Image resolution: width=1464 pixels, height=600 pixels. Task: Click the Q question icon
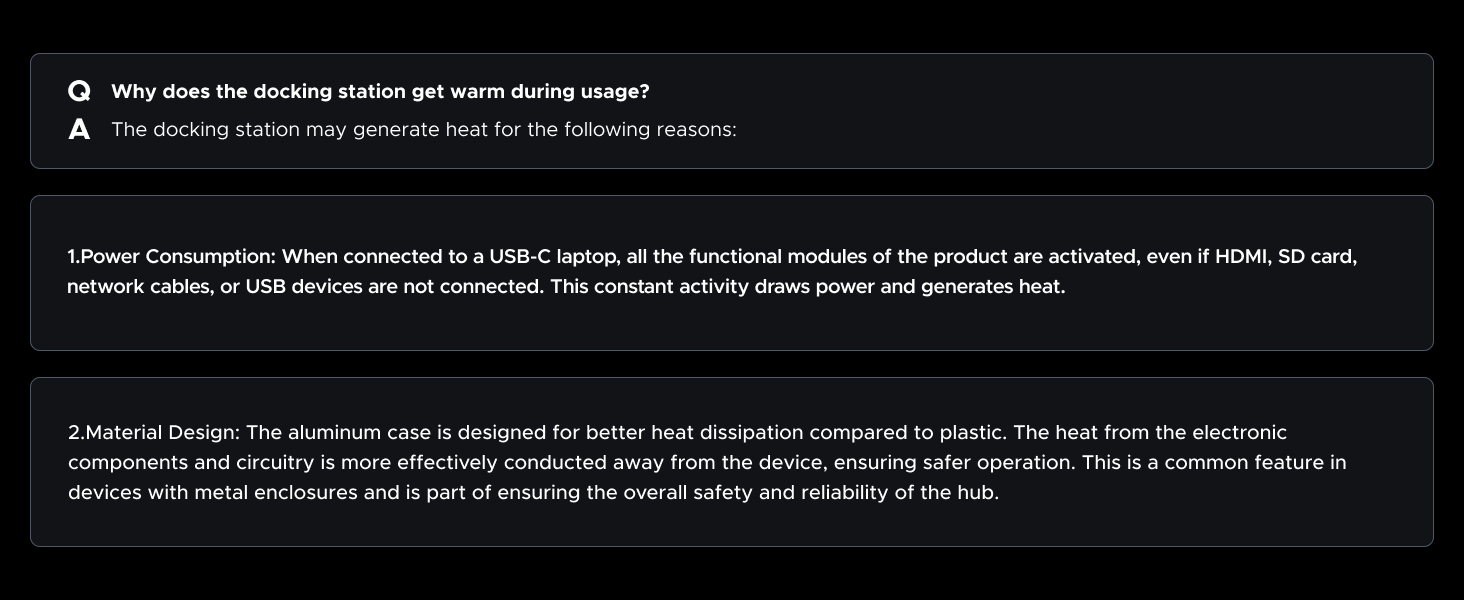[79, 92]
